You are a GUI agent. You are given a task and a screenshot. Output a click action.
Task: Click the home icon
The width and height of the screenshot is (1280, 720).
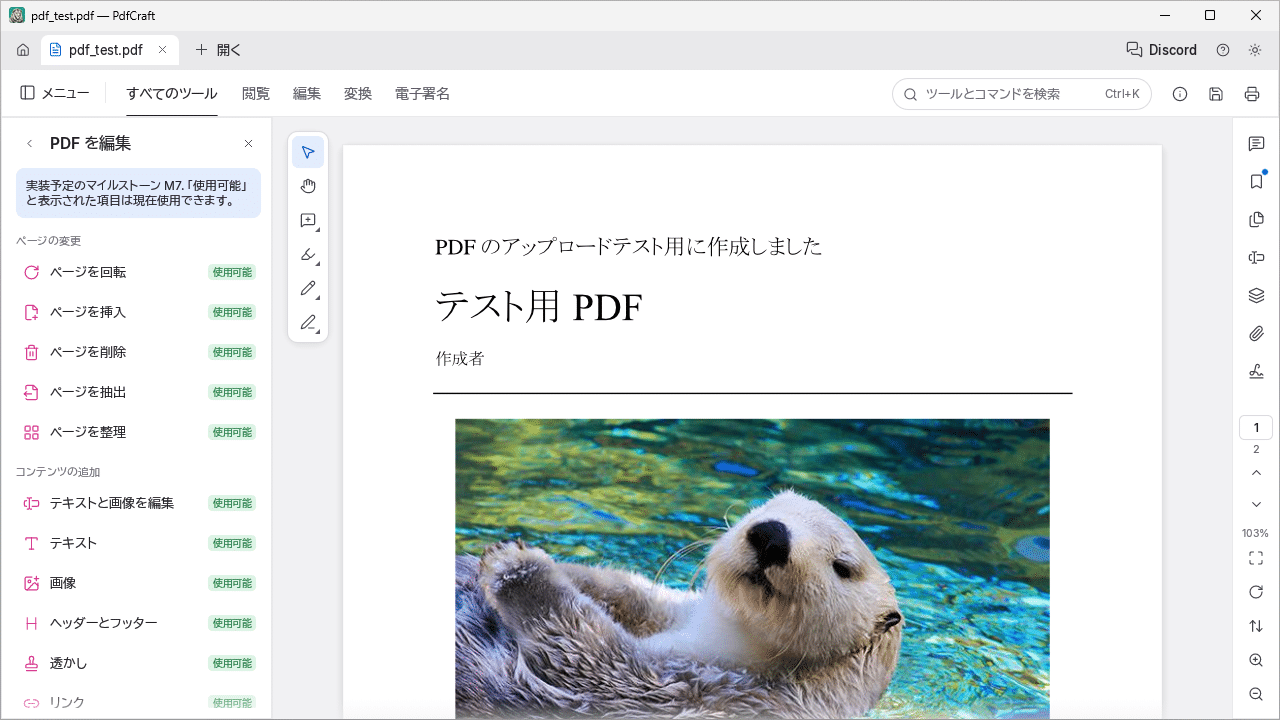pos(23,50)
